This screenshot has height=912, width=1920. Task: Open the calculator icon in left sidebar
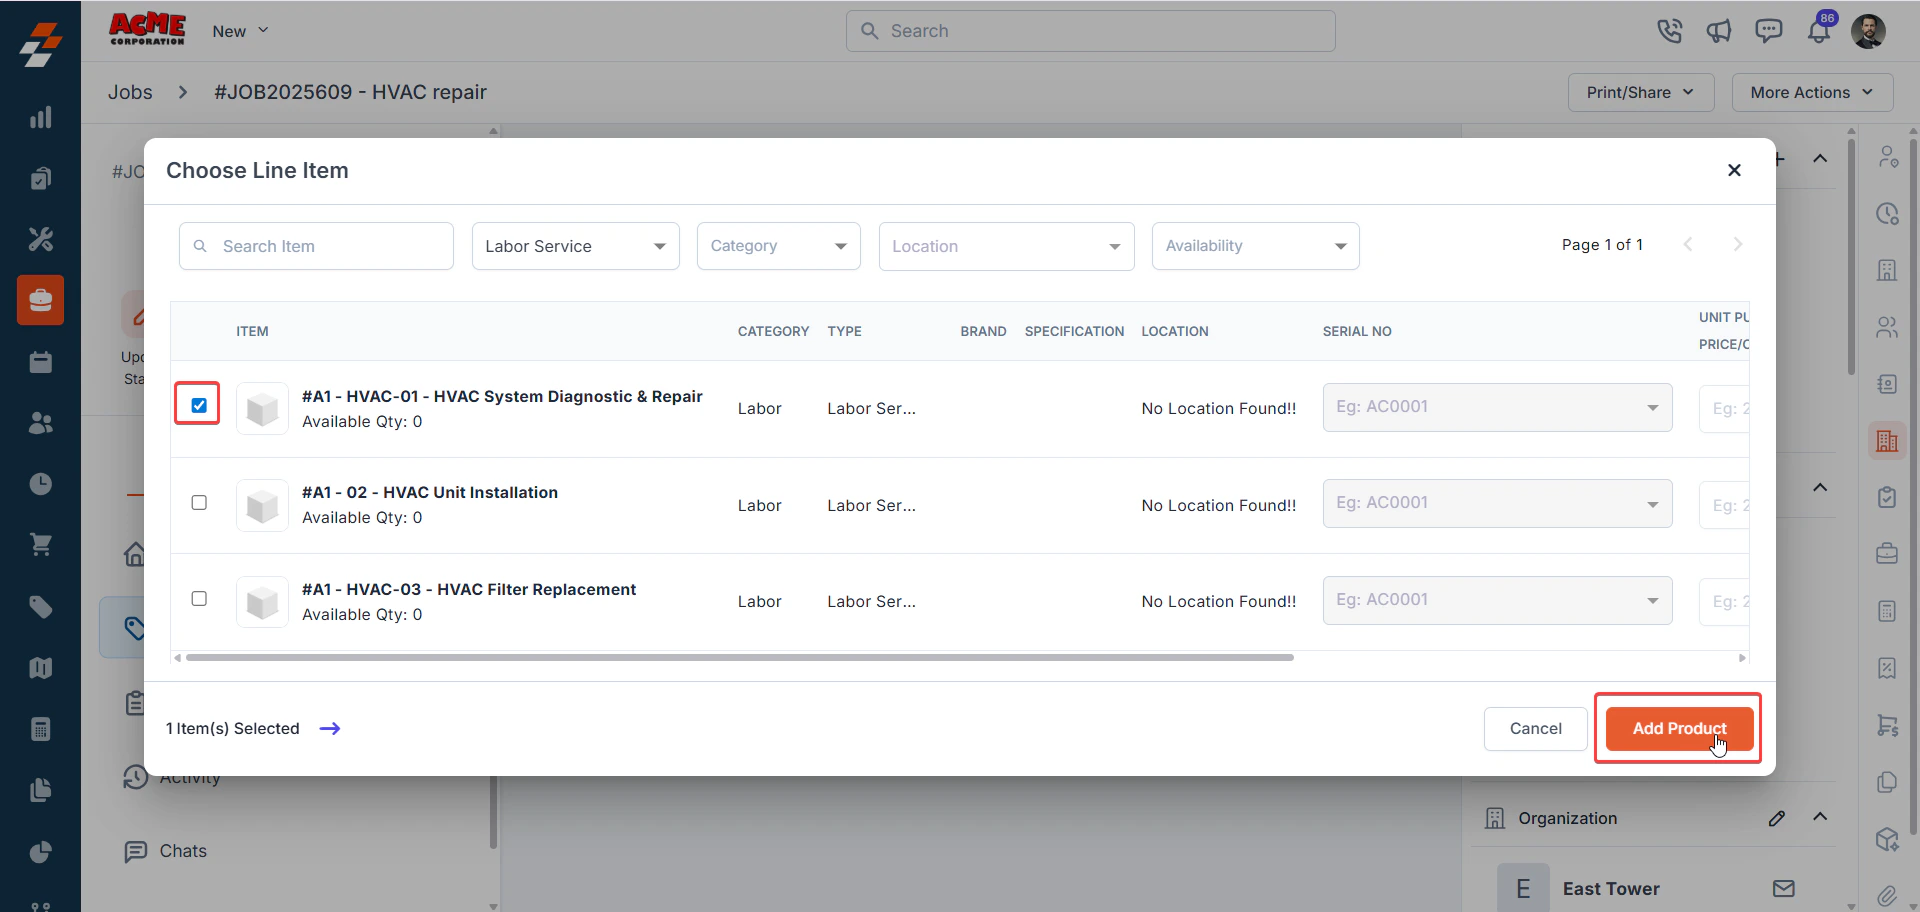[x=40, y=729]
